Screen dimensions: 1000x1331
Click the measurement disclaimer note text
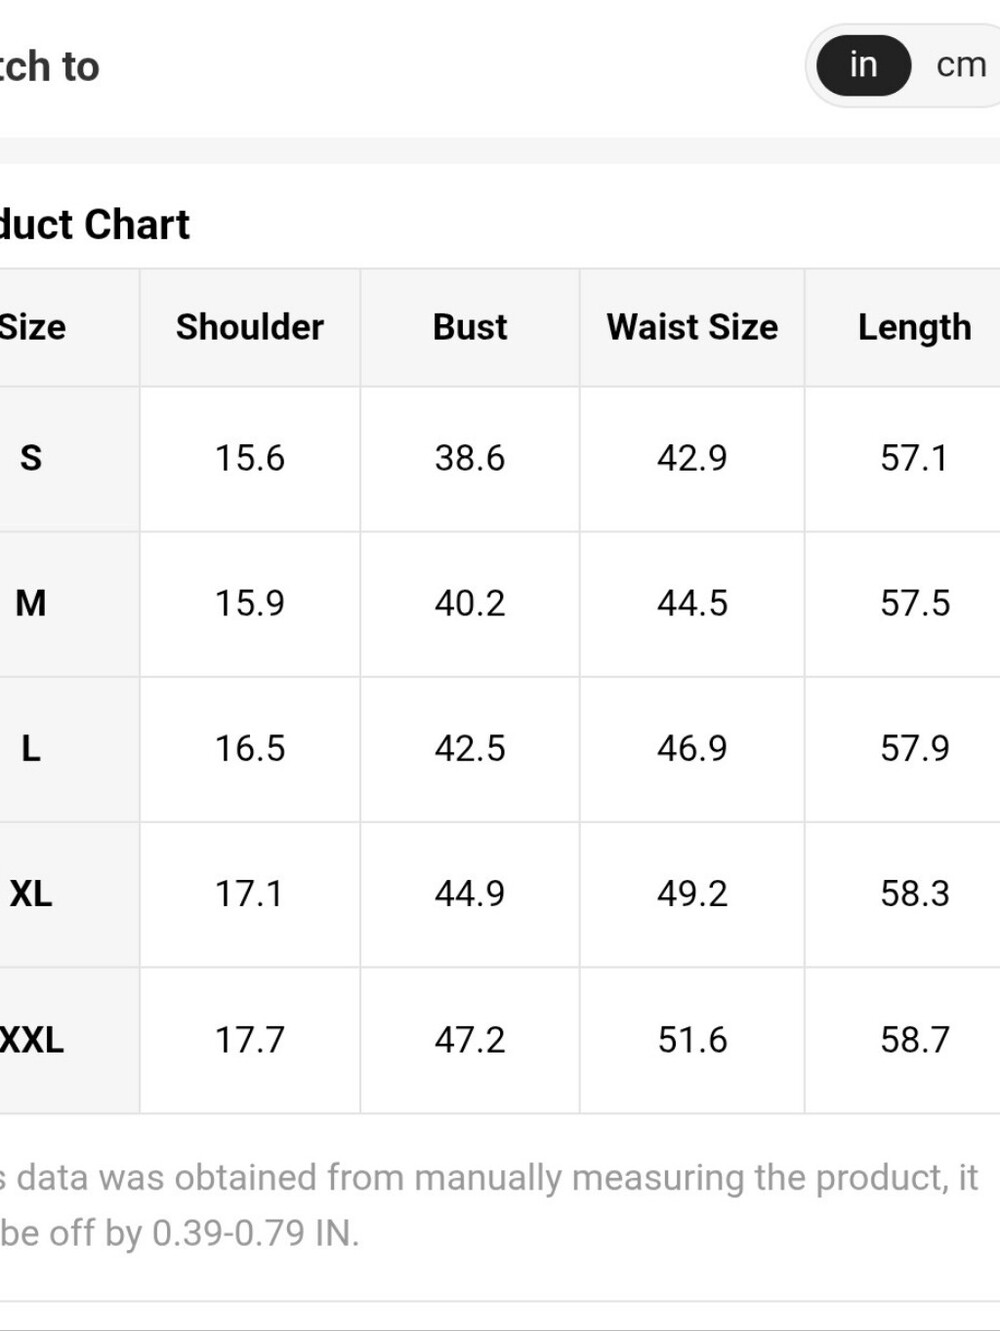pyautogui.click(x=489, y=1205)
